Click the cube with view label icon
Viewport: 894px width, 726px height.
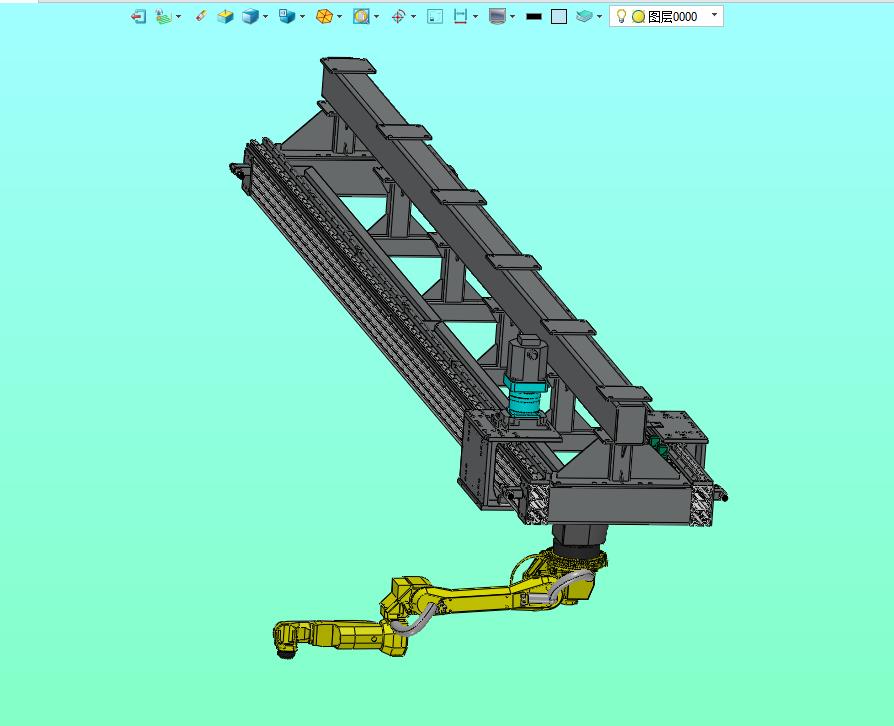pos(287,17)
